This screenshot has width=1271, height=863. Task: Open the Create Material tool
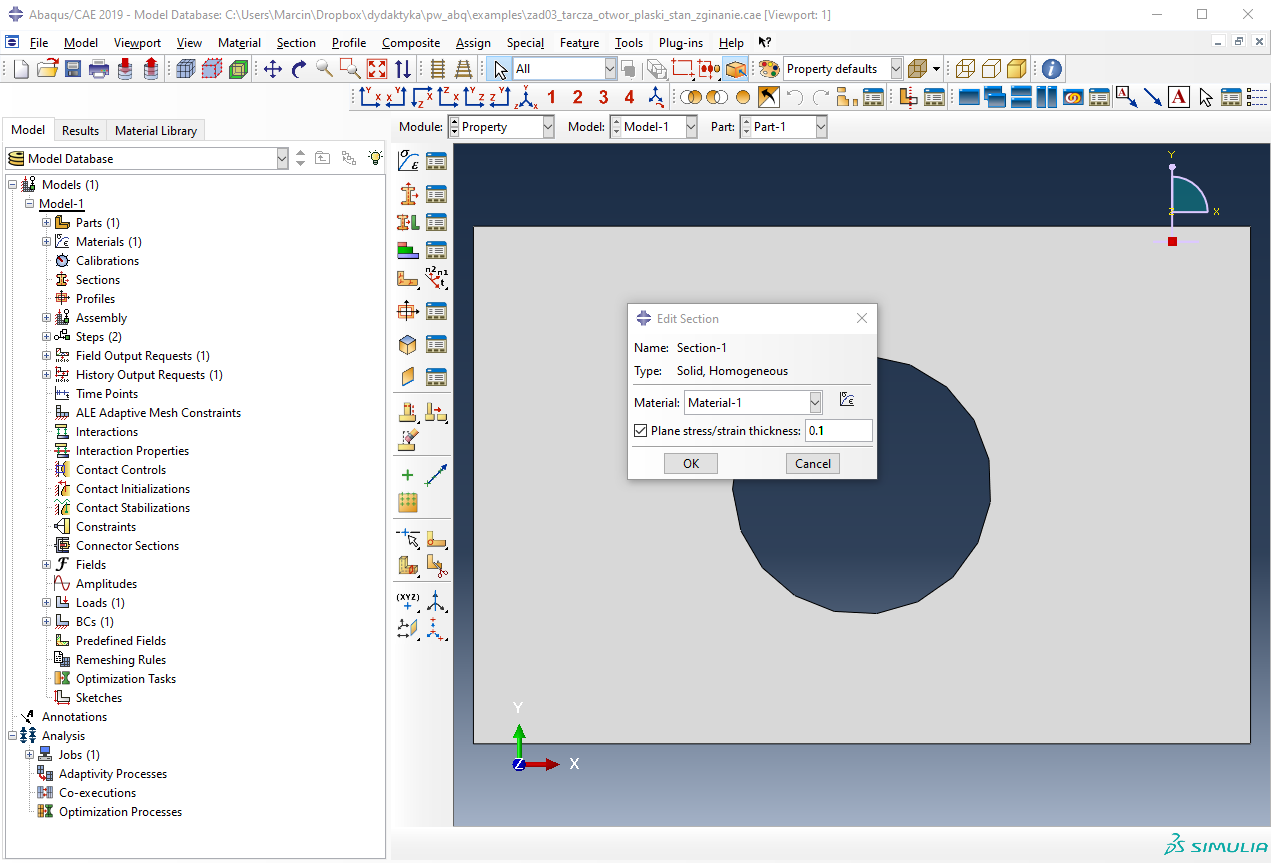pos(408,161)
